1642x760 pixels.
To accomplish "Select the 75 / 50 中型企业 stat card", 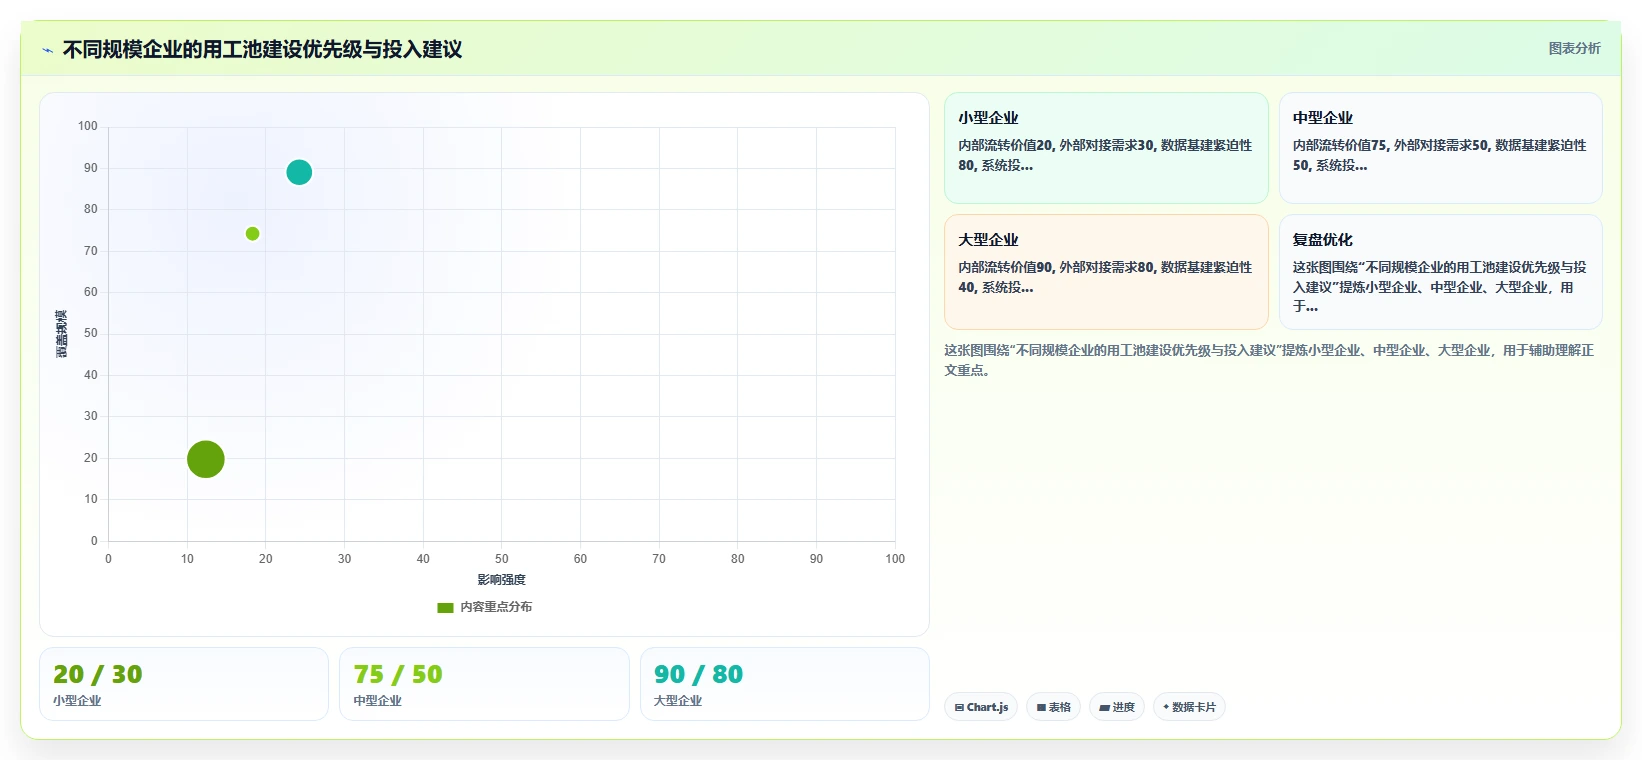I will [484, 684].
